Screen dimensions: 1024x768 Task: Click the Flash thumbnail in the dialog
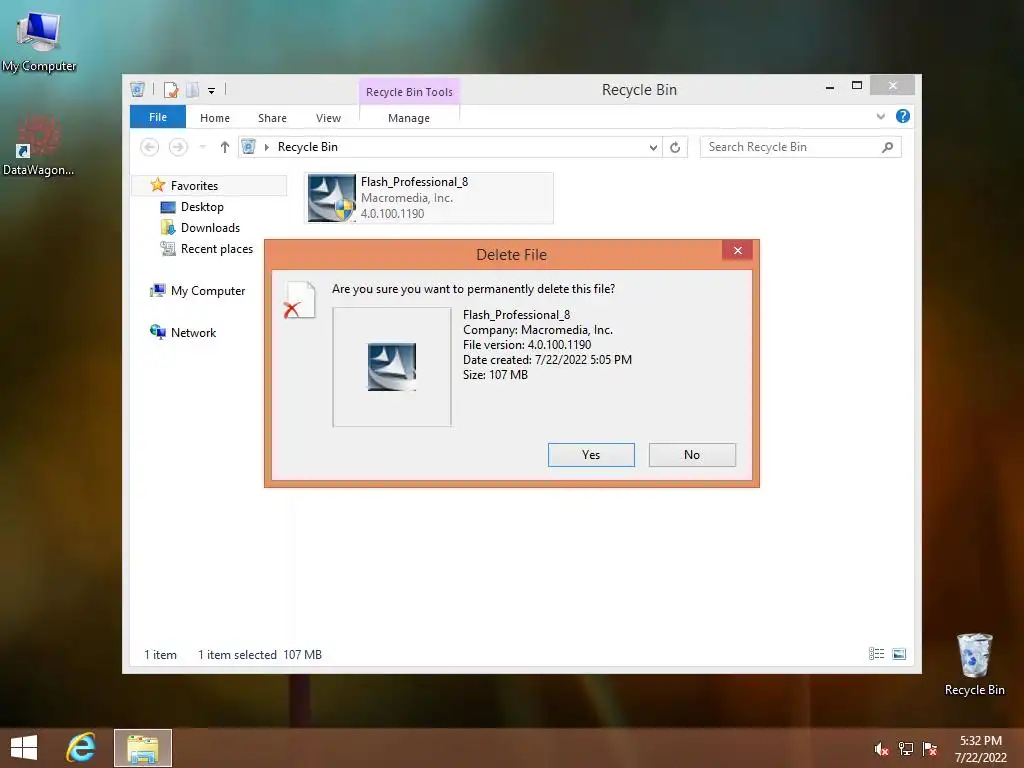tap(392, 367)
